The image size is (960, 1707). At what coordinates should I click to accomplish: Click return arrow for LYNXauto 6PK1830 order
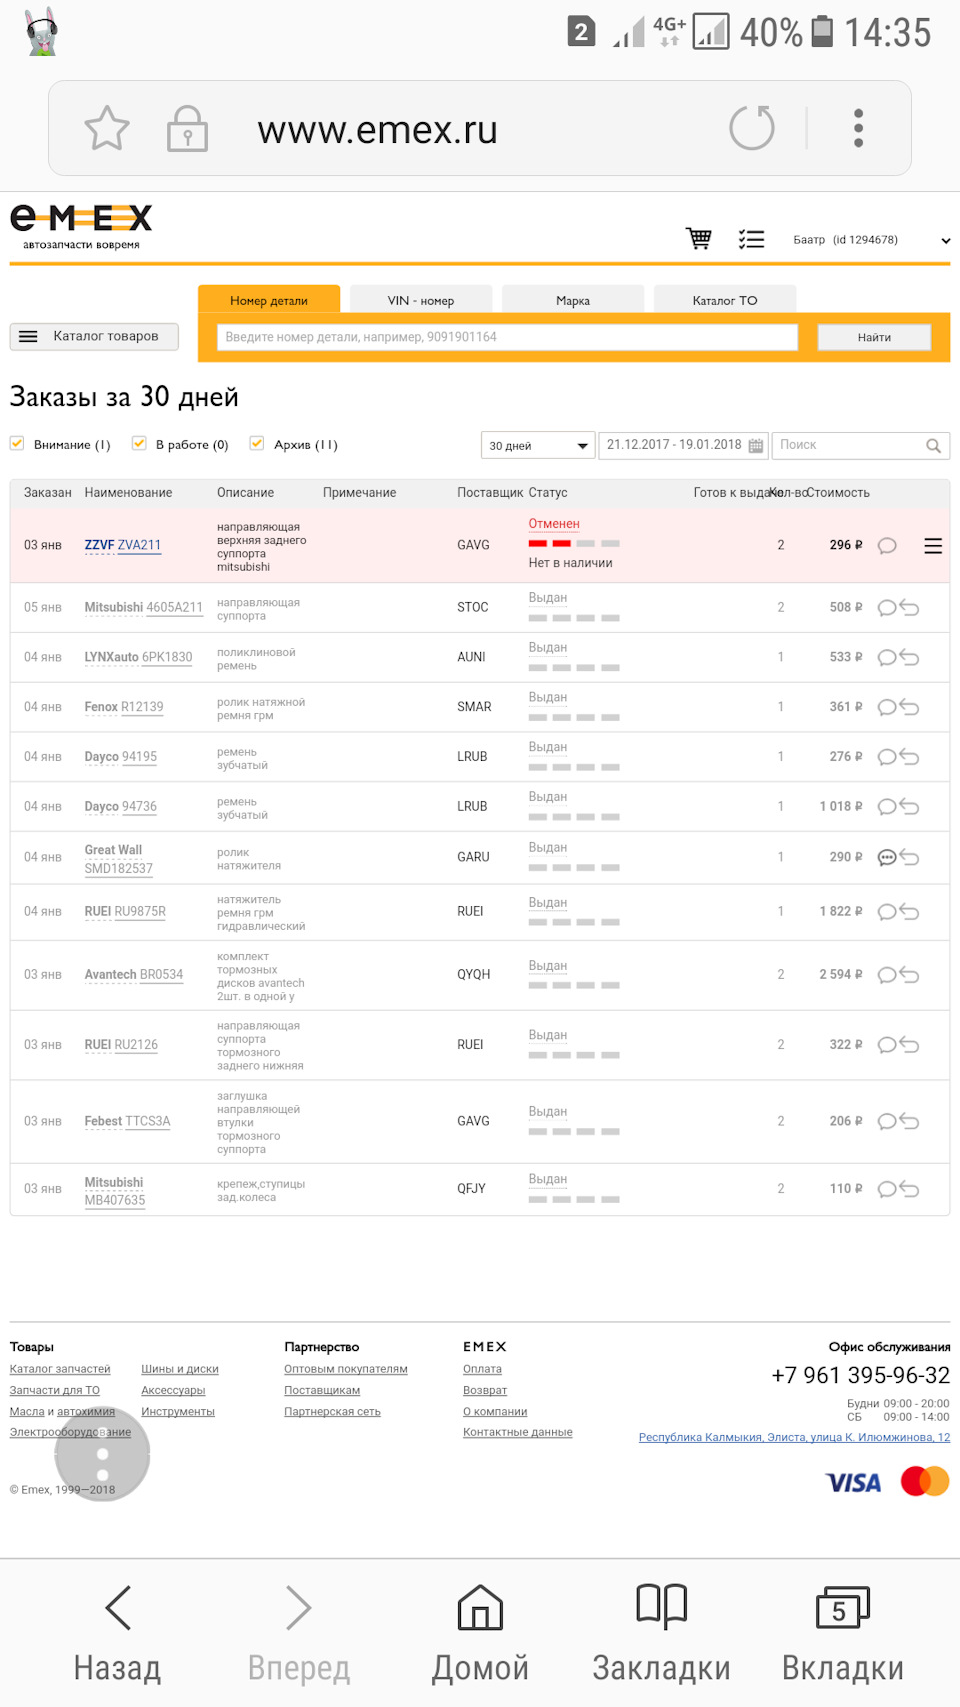(x=909, y=658)
